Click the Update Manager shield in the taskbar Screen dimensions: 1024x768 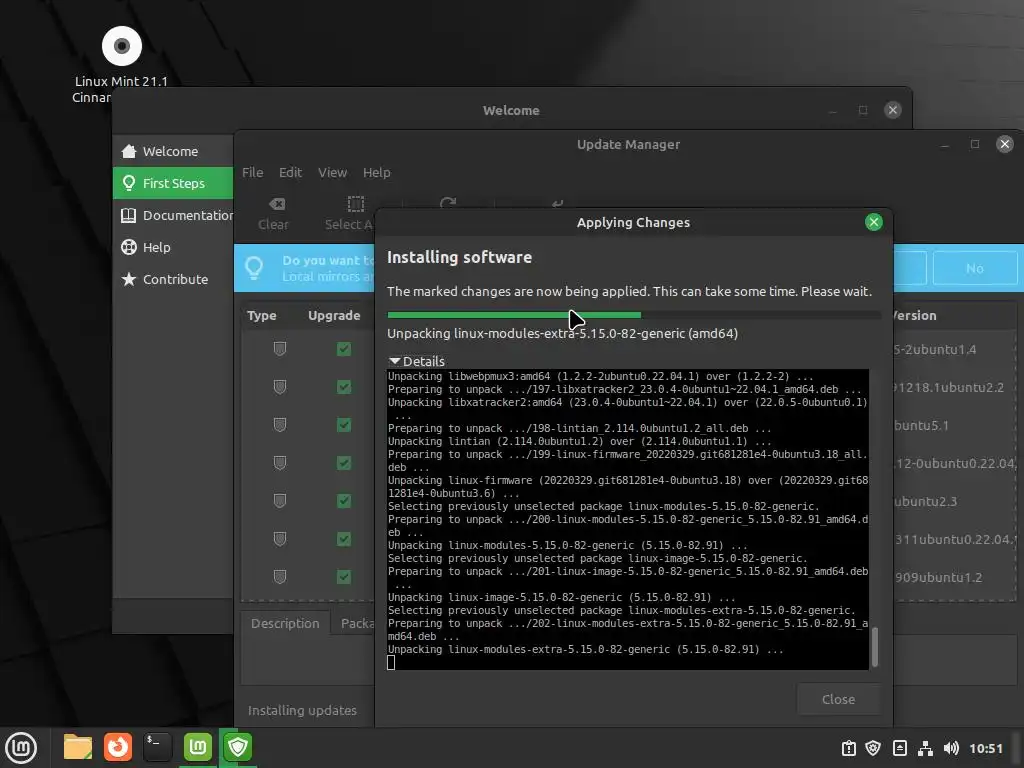[x=238, y=747]
